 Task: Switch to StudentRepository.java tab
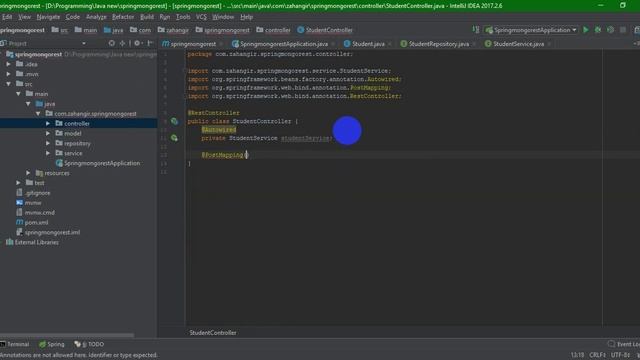[x=438, y=44]
